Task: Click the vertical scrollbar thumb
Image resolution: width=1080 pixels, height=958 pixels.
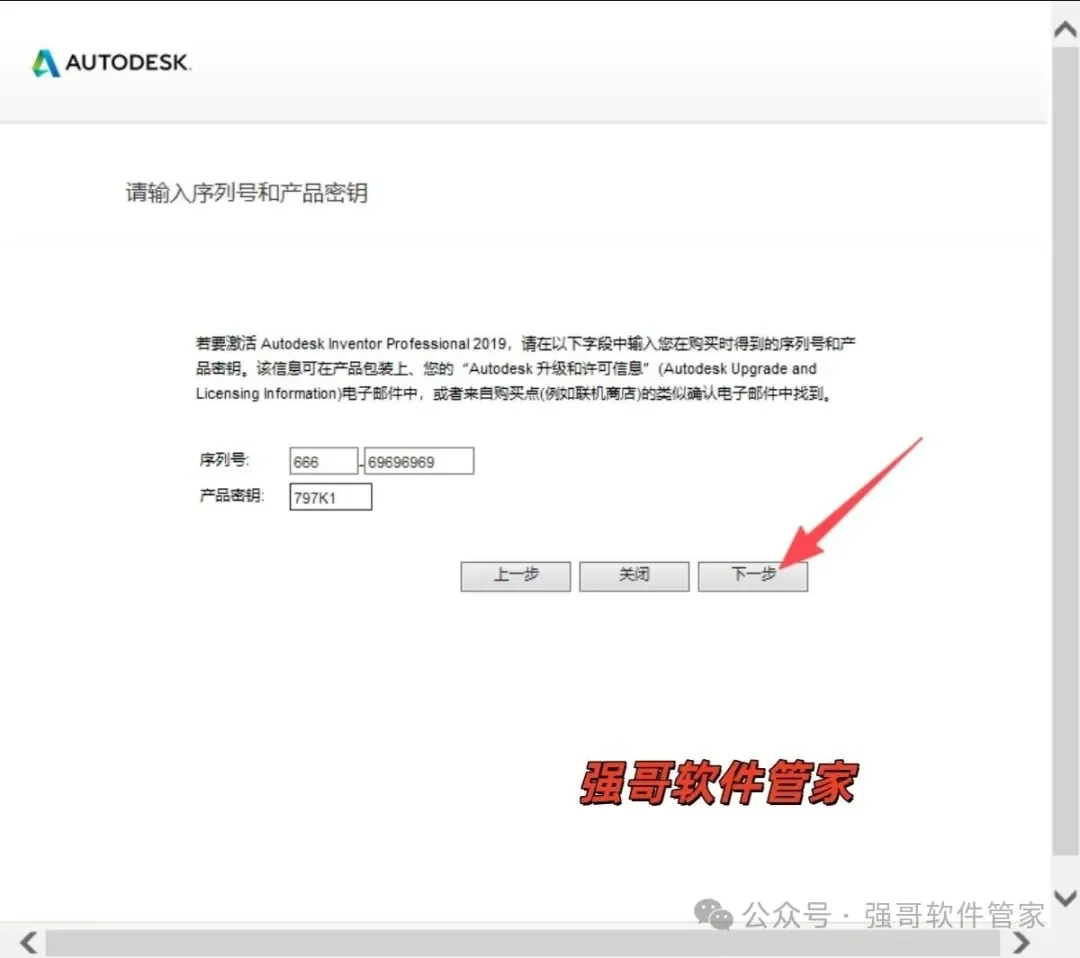Action: [1066, 451]
